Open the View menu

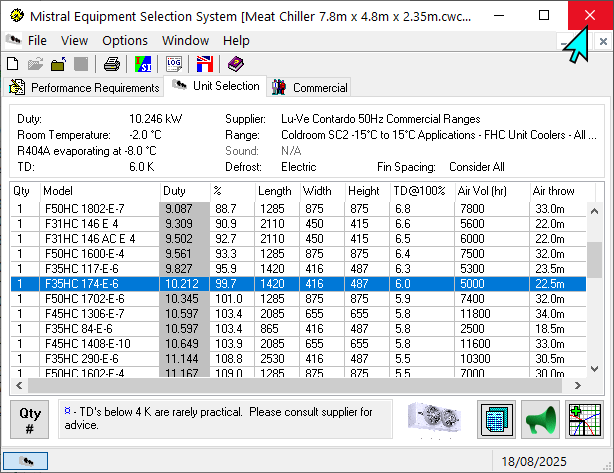74,40
